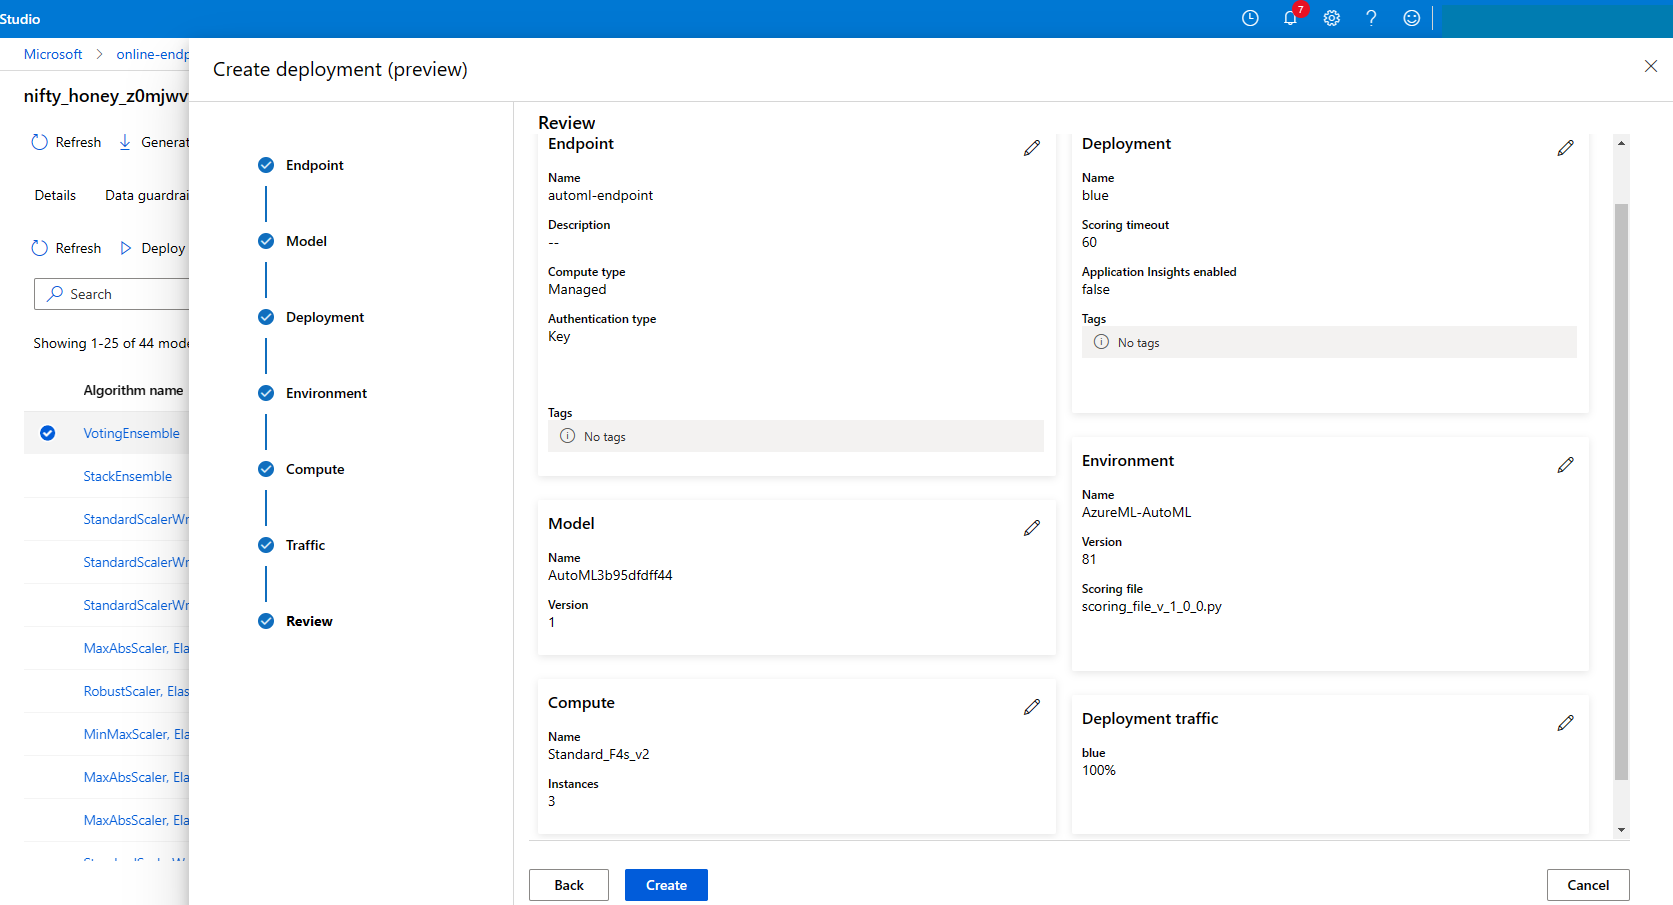The image size is (1673, 905).
Task: Click the 100% blue traffic value
Action: tap(1098, 770)
